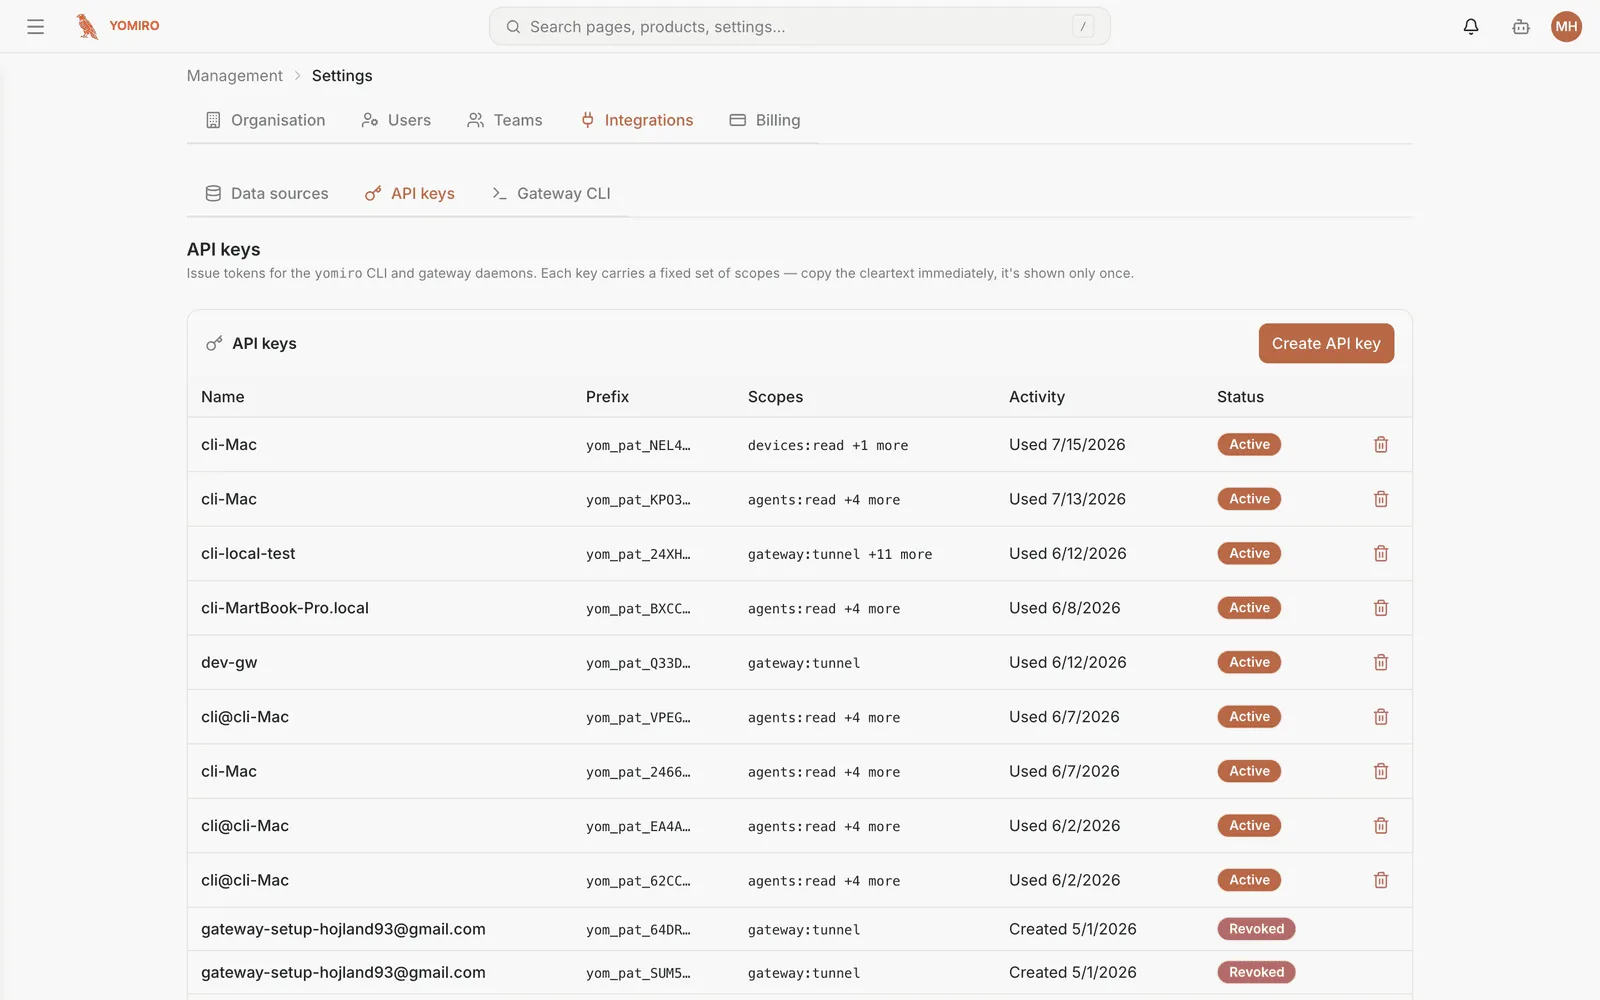1600x1000 pixels.
Task: Delete the cli-local-test key
Action: (x=1381, y=554)
